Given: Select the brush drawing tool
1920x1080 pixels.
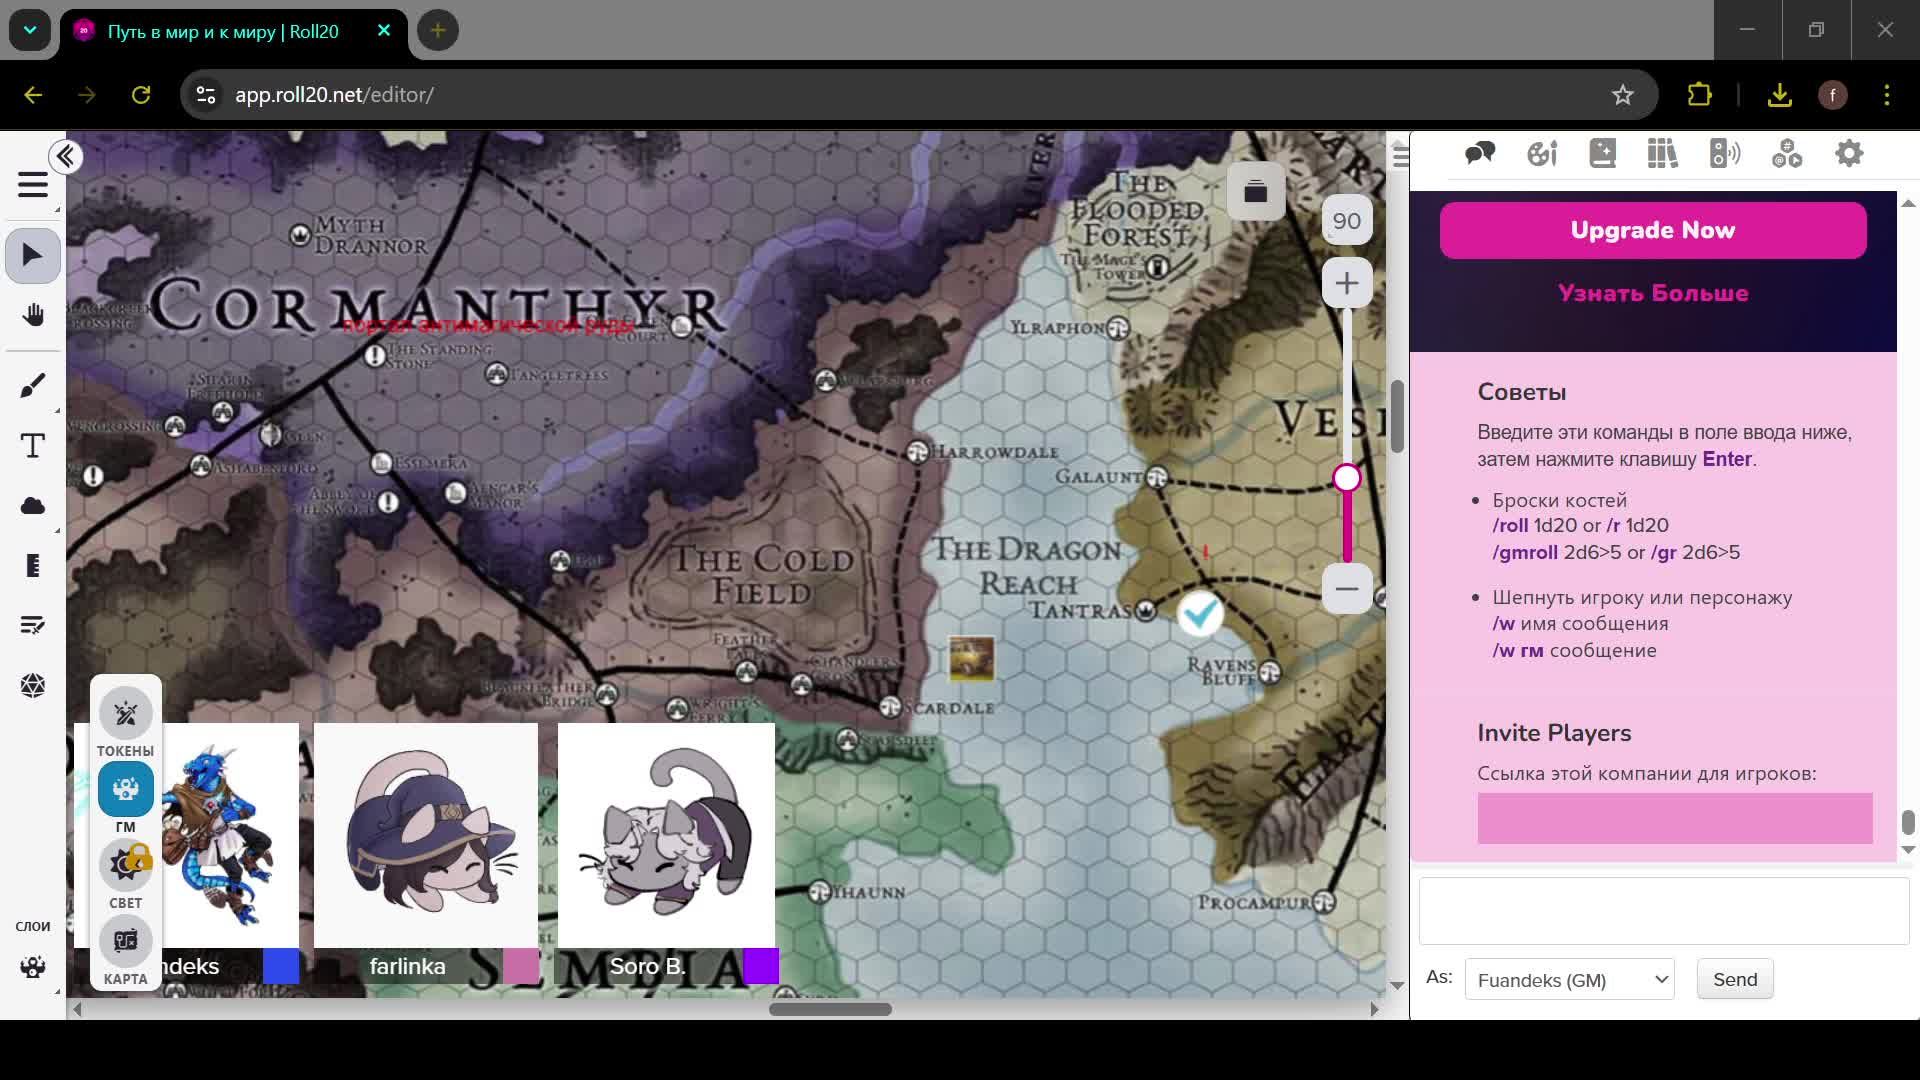Looking at the screenshot, I should click(x=33, y=385).
